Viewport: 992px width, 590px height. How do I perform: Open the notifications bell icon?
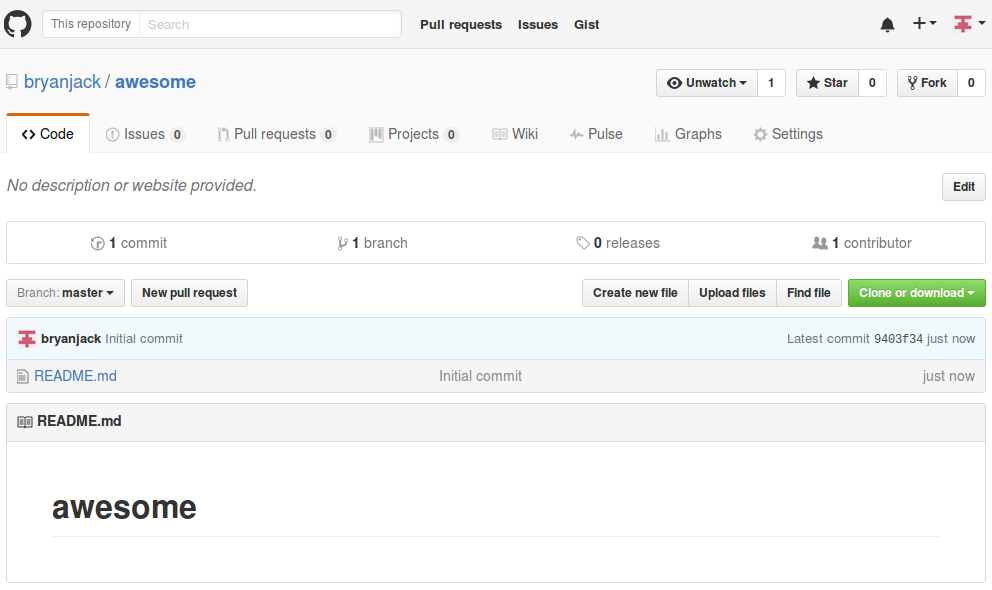point(887,25)
